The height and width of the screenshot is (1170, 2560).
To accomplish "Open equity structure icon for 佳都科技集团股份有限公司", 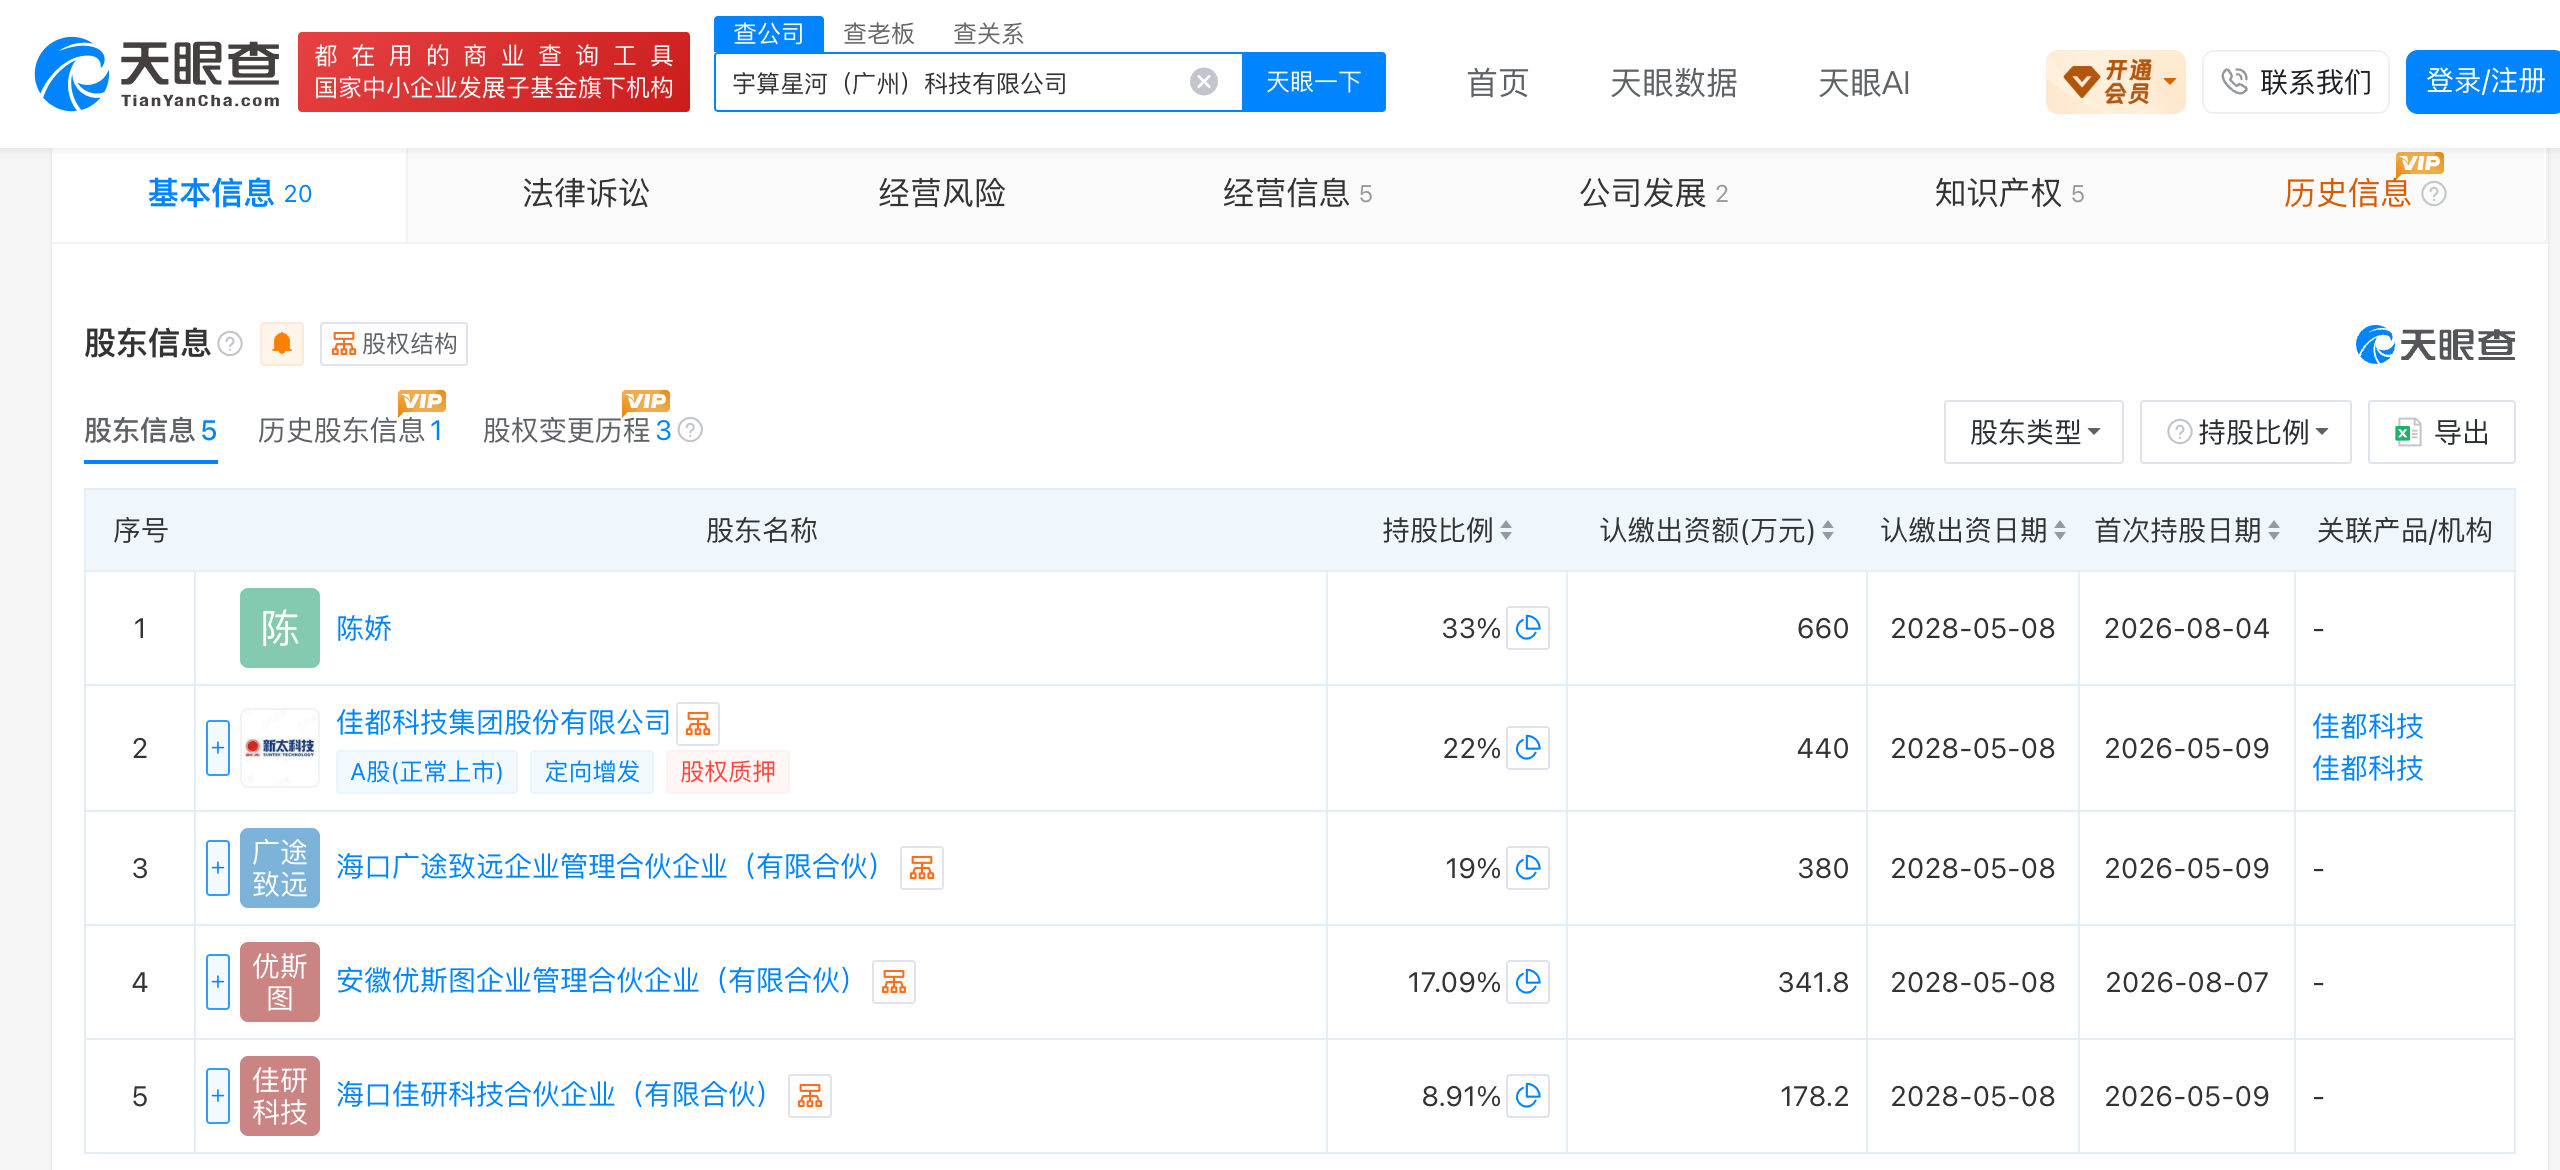I will tap(698, 723).
